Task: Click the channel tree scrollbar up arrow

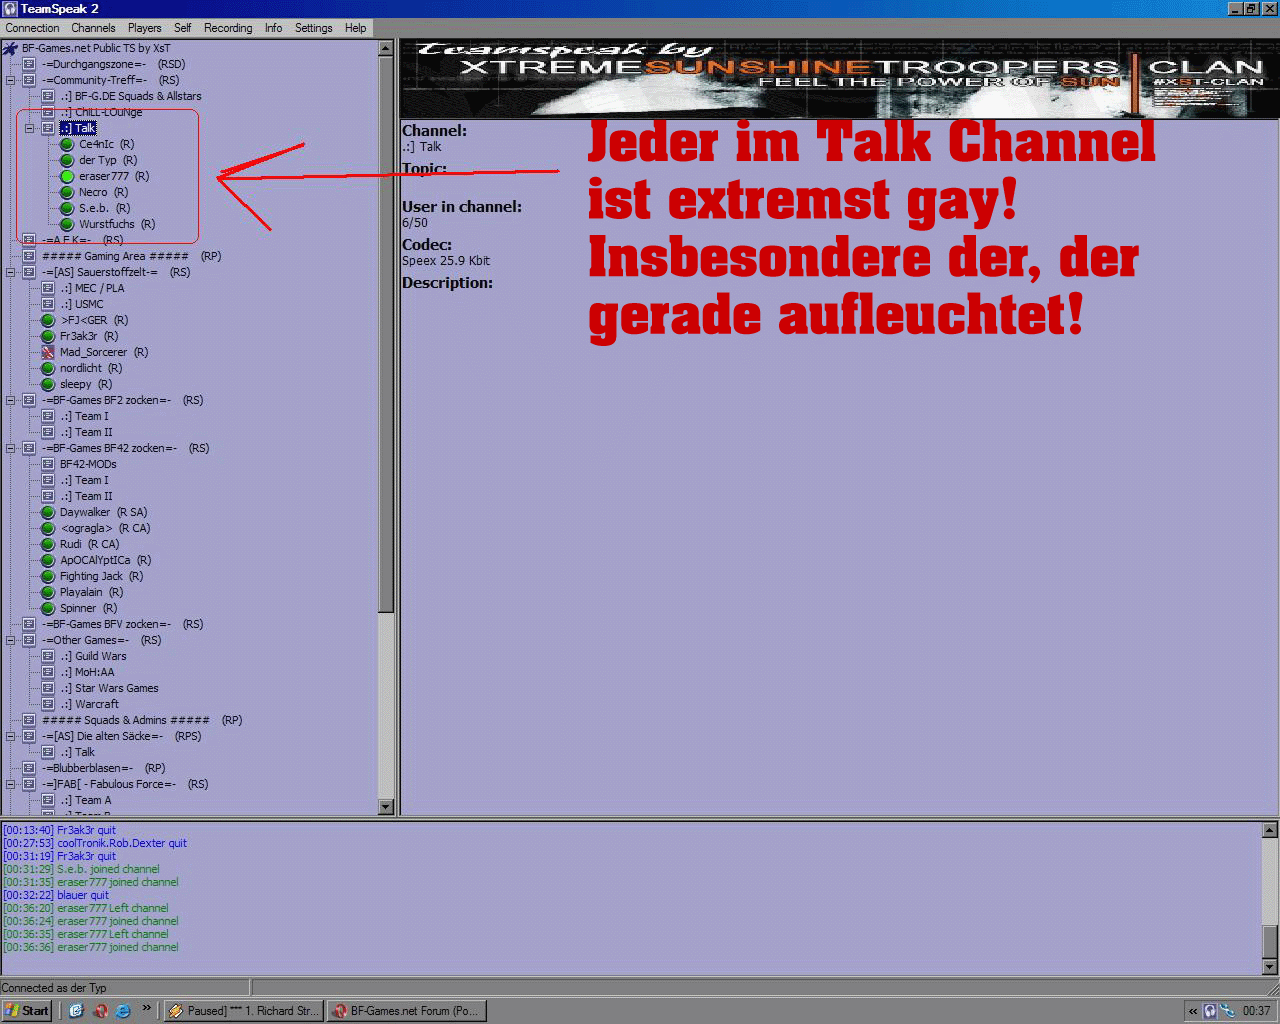Action: (x=386, y=48)
